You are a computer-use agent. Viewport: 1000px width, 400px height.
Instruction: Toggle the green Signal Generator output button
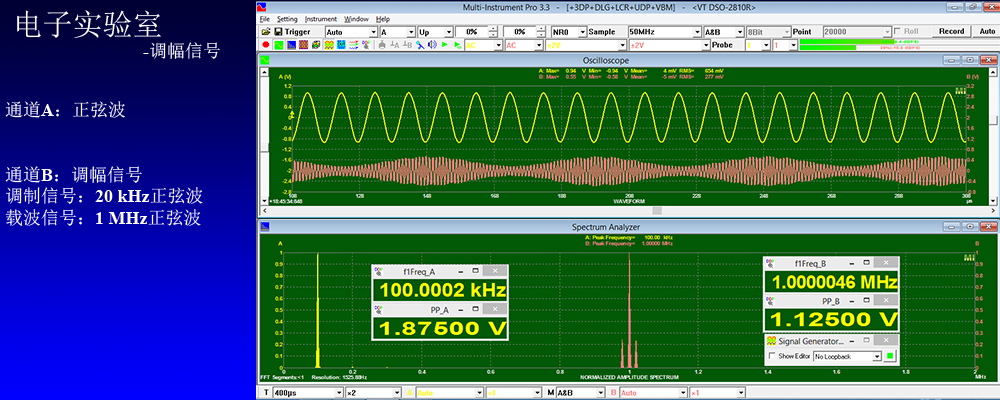tap(891, 356)
